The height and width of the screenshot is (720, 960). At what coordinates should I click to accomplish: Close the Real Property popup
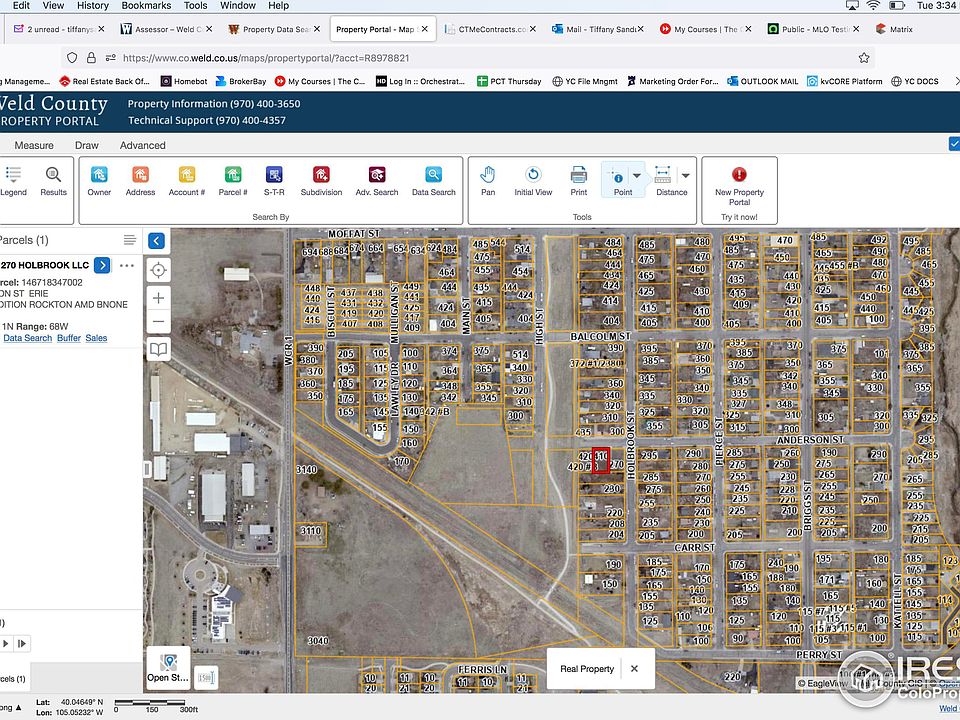click(634, 668)
